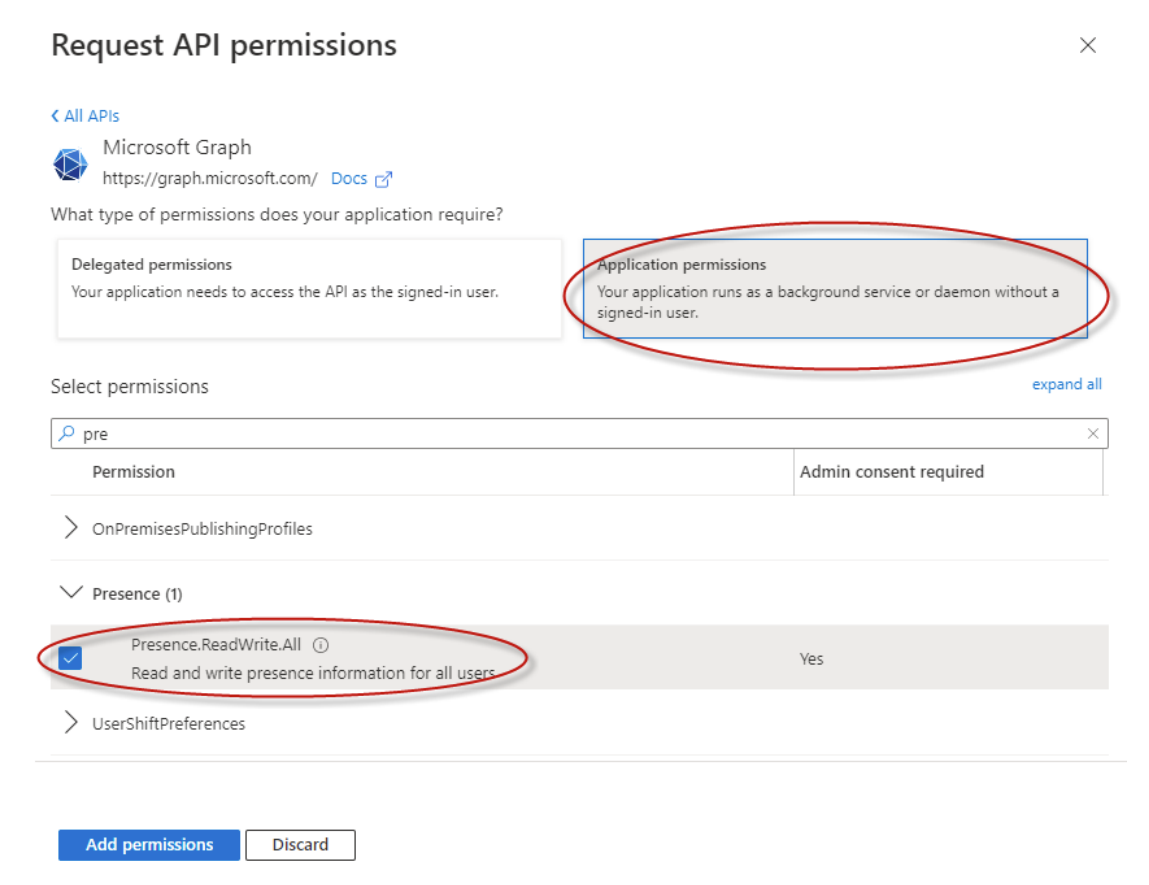Image resolution: width=1149 pixels, height=885 pixels.
Task: Click the Microsoft Graph title text
Action: pos(177,147)
